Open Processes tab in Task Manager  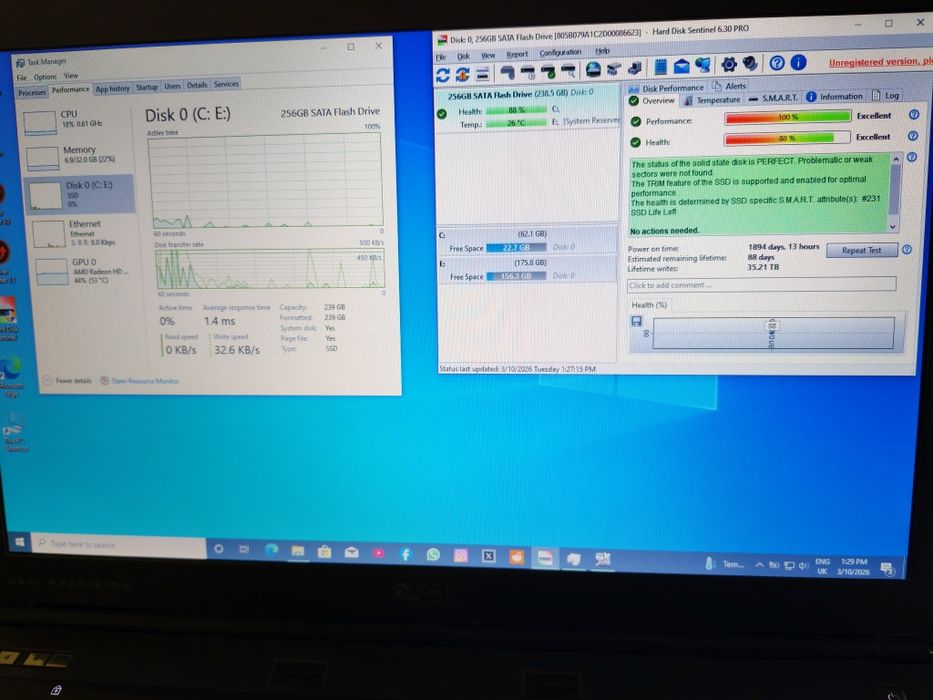(32, 92)
